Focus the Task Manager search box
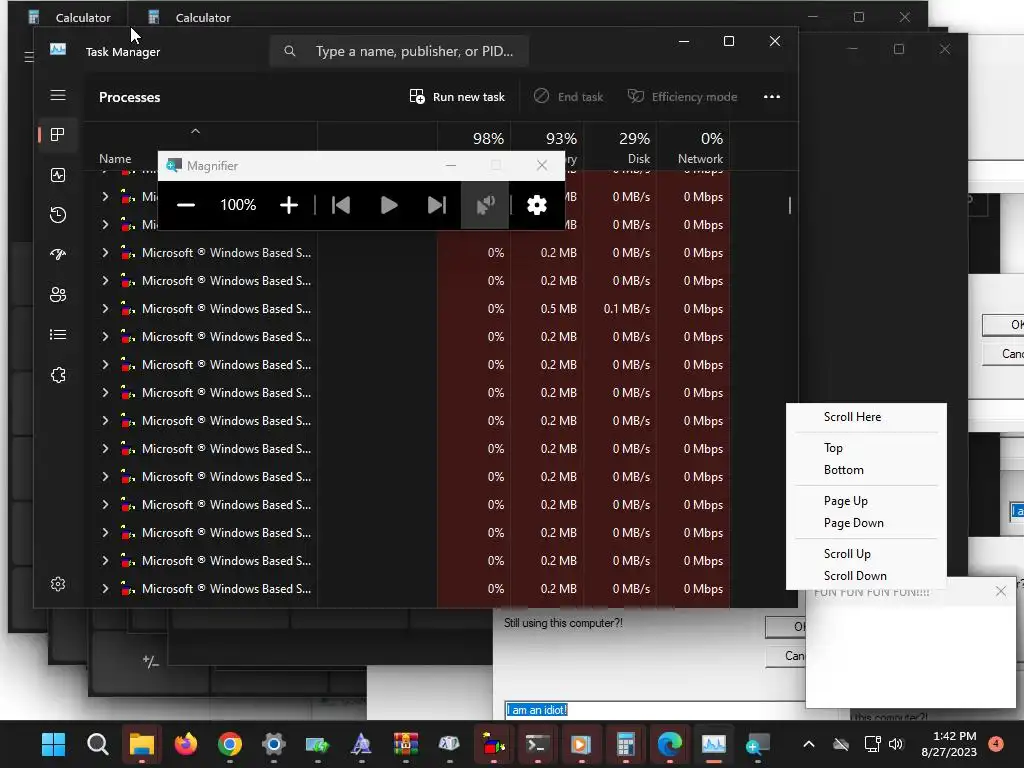 [x=399, y=51]
